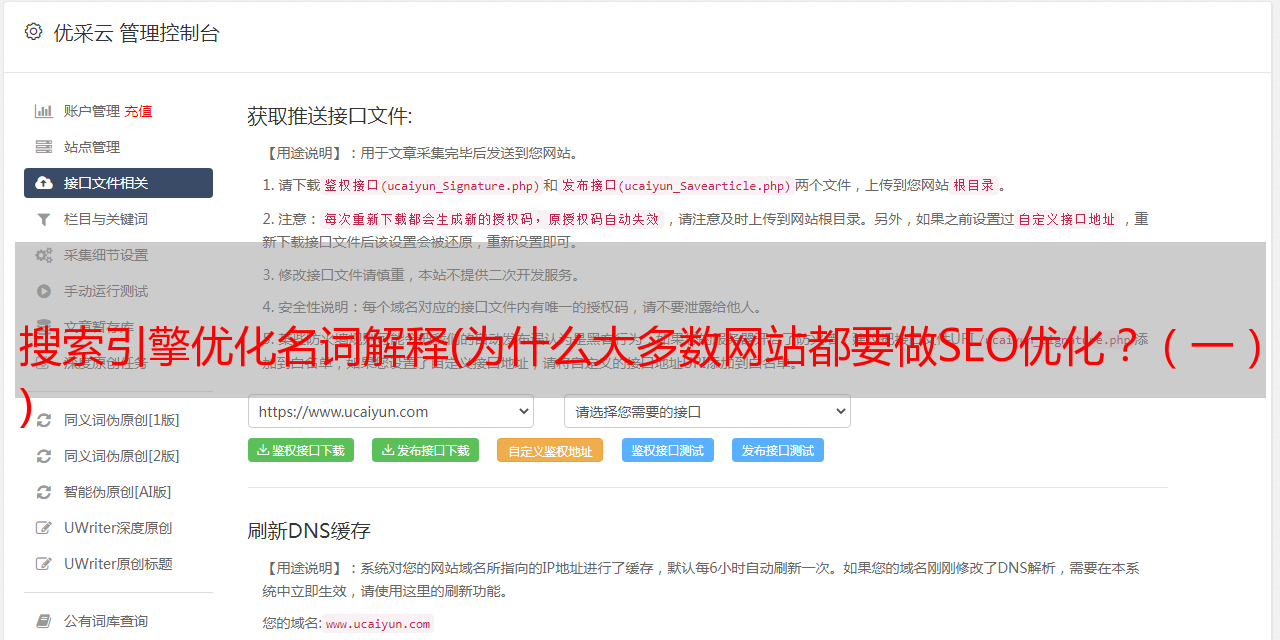Open 栏目与关键词 via its filter icon
Image resolution: width=1280 pixels, height=640 pixels.
point(44,219)
